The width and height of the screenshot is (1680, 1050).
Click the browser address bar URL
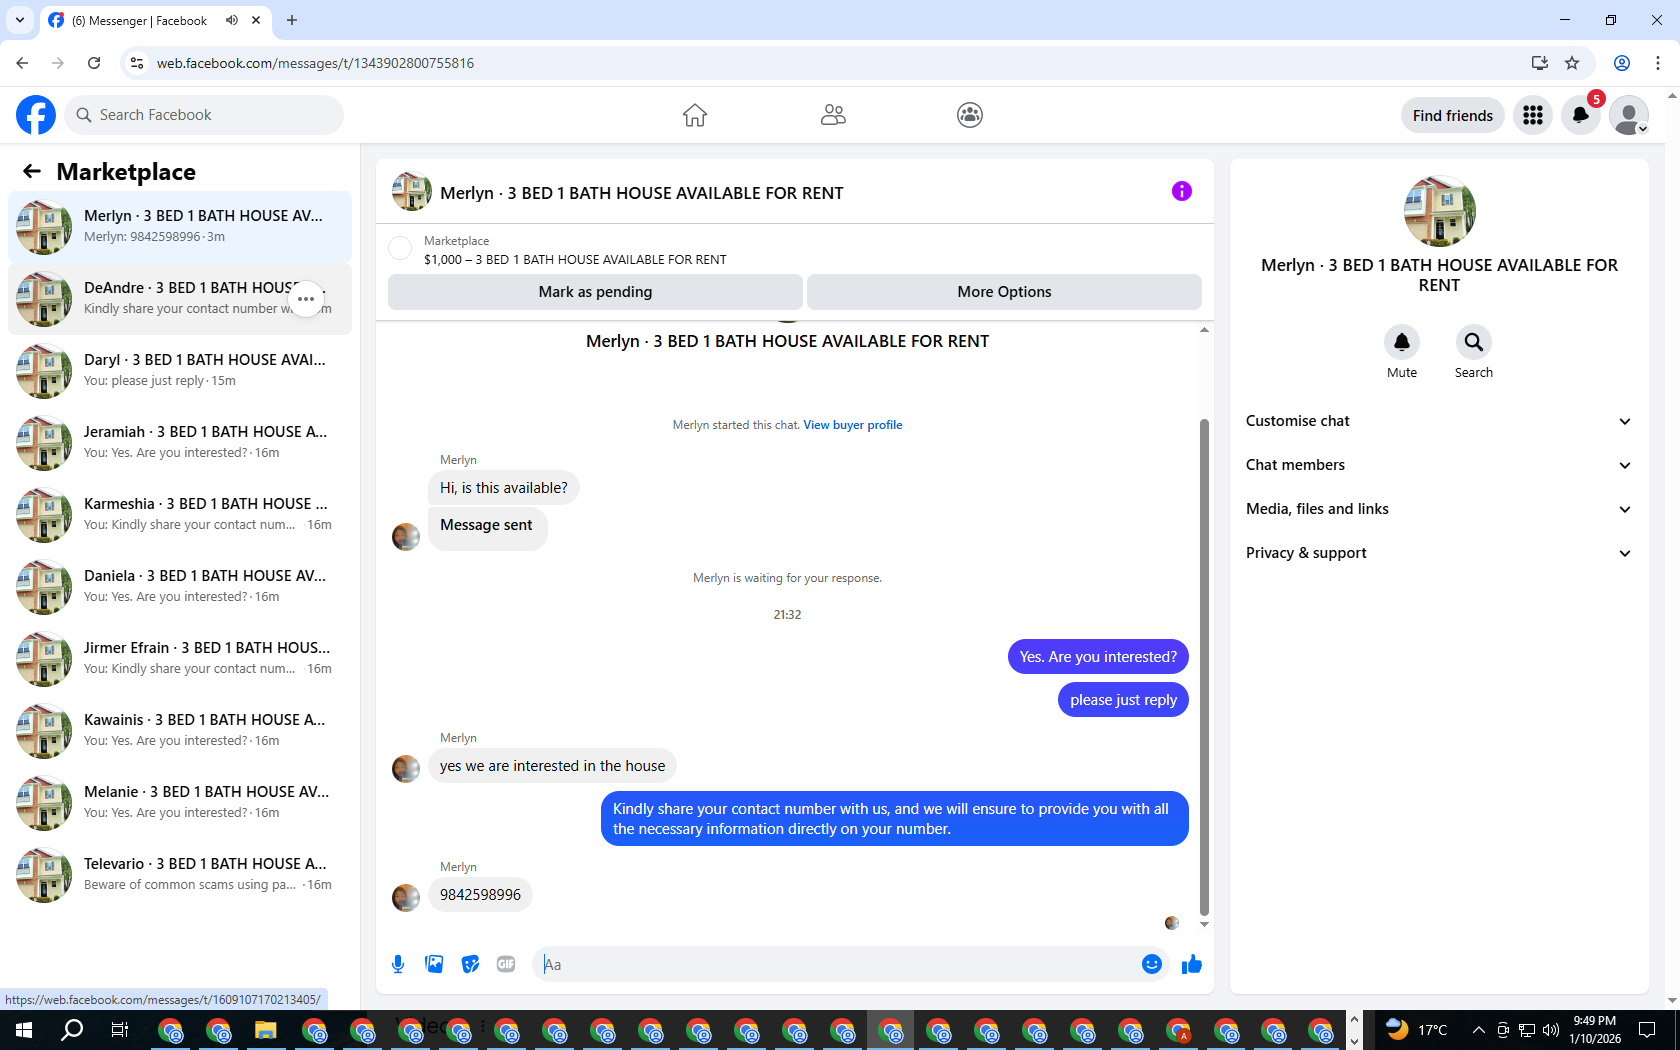coord(315,63)
